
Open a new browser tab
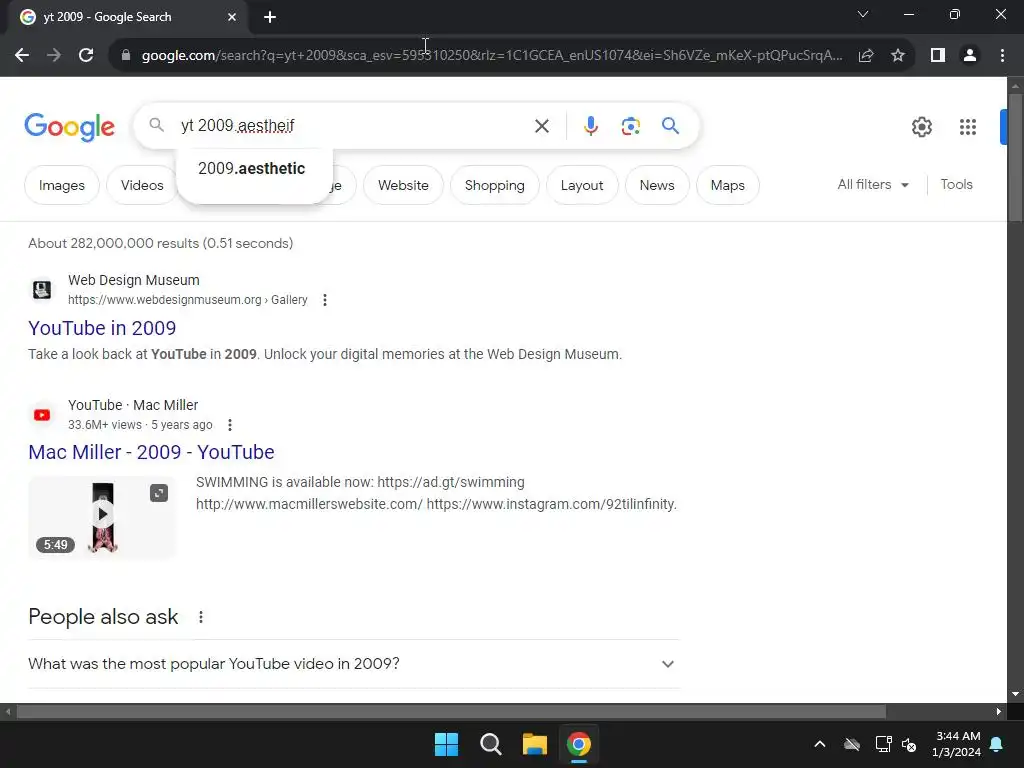(x=270, y=17)
